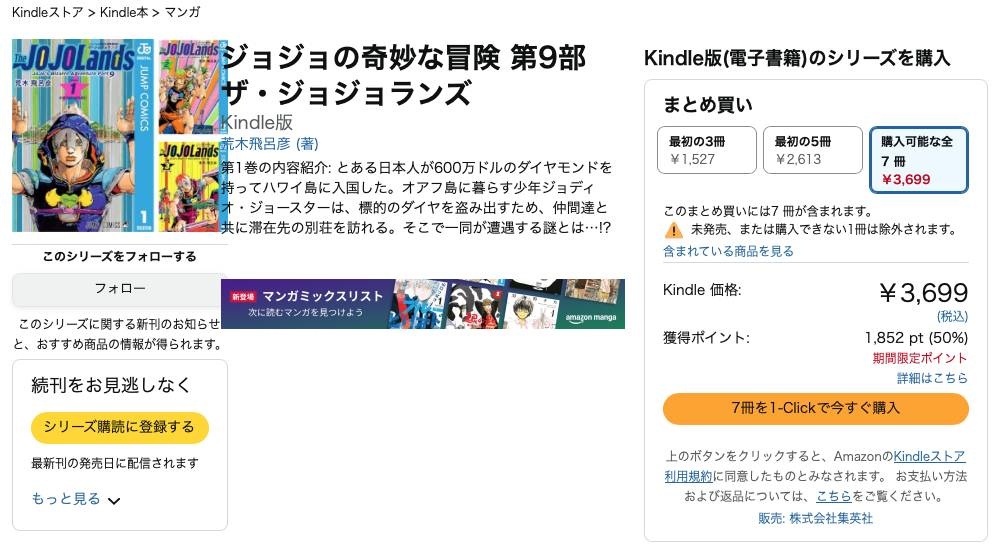Go to Kindleストア breadcrumb

point(47,12)
